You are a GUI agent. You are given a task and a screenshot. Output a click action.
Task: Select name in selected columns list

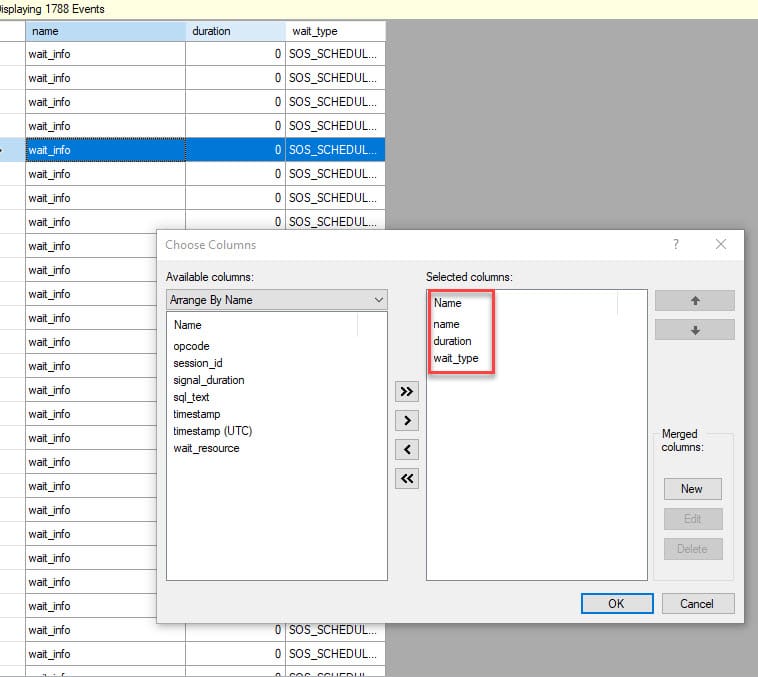[446, 324]
